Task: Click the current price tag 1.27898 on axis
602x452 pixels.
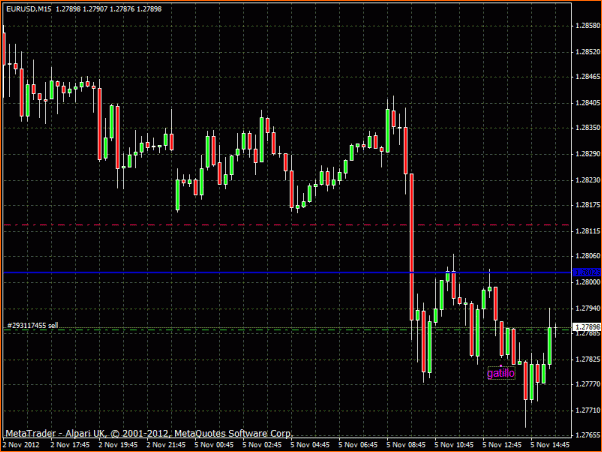Action: (587, 327)
